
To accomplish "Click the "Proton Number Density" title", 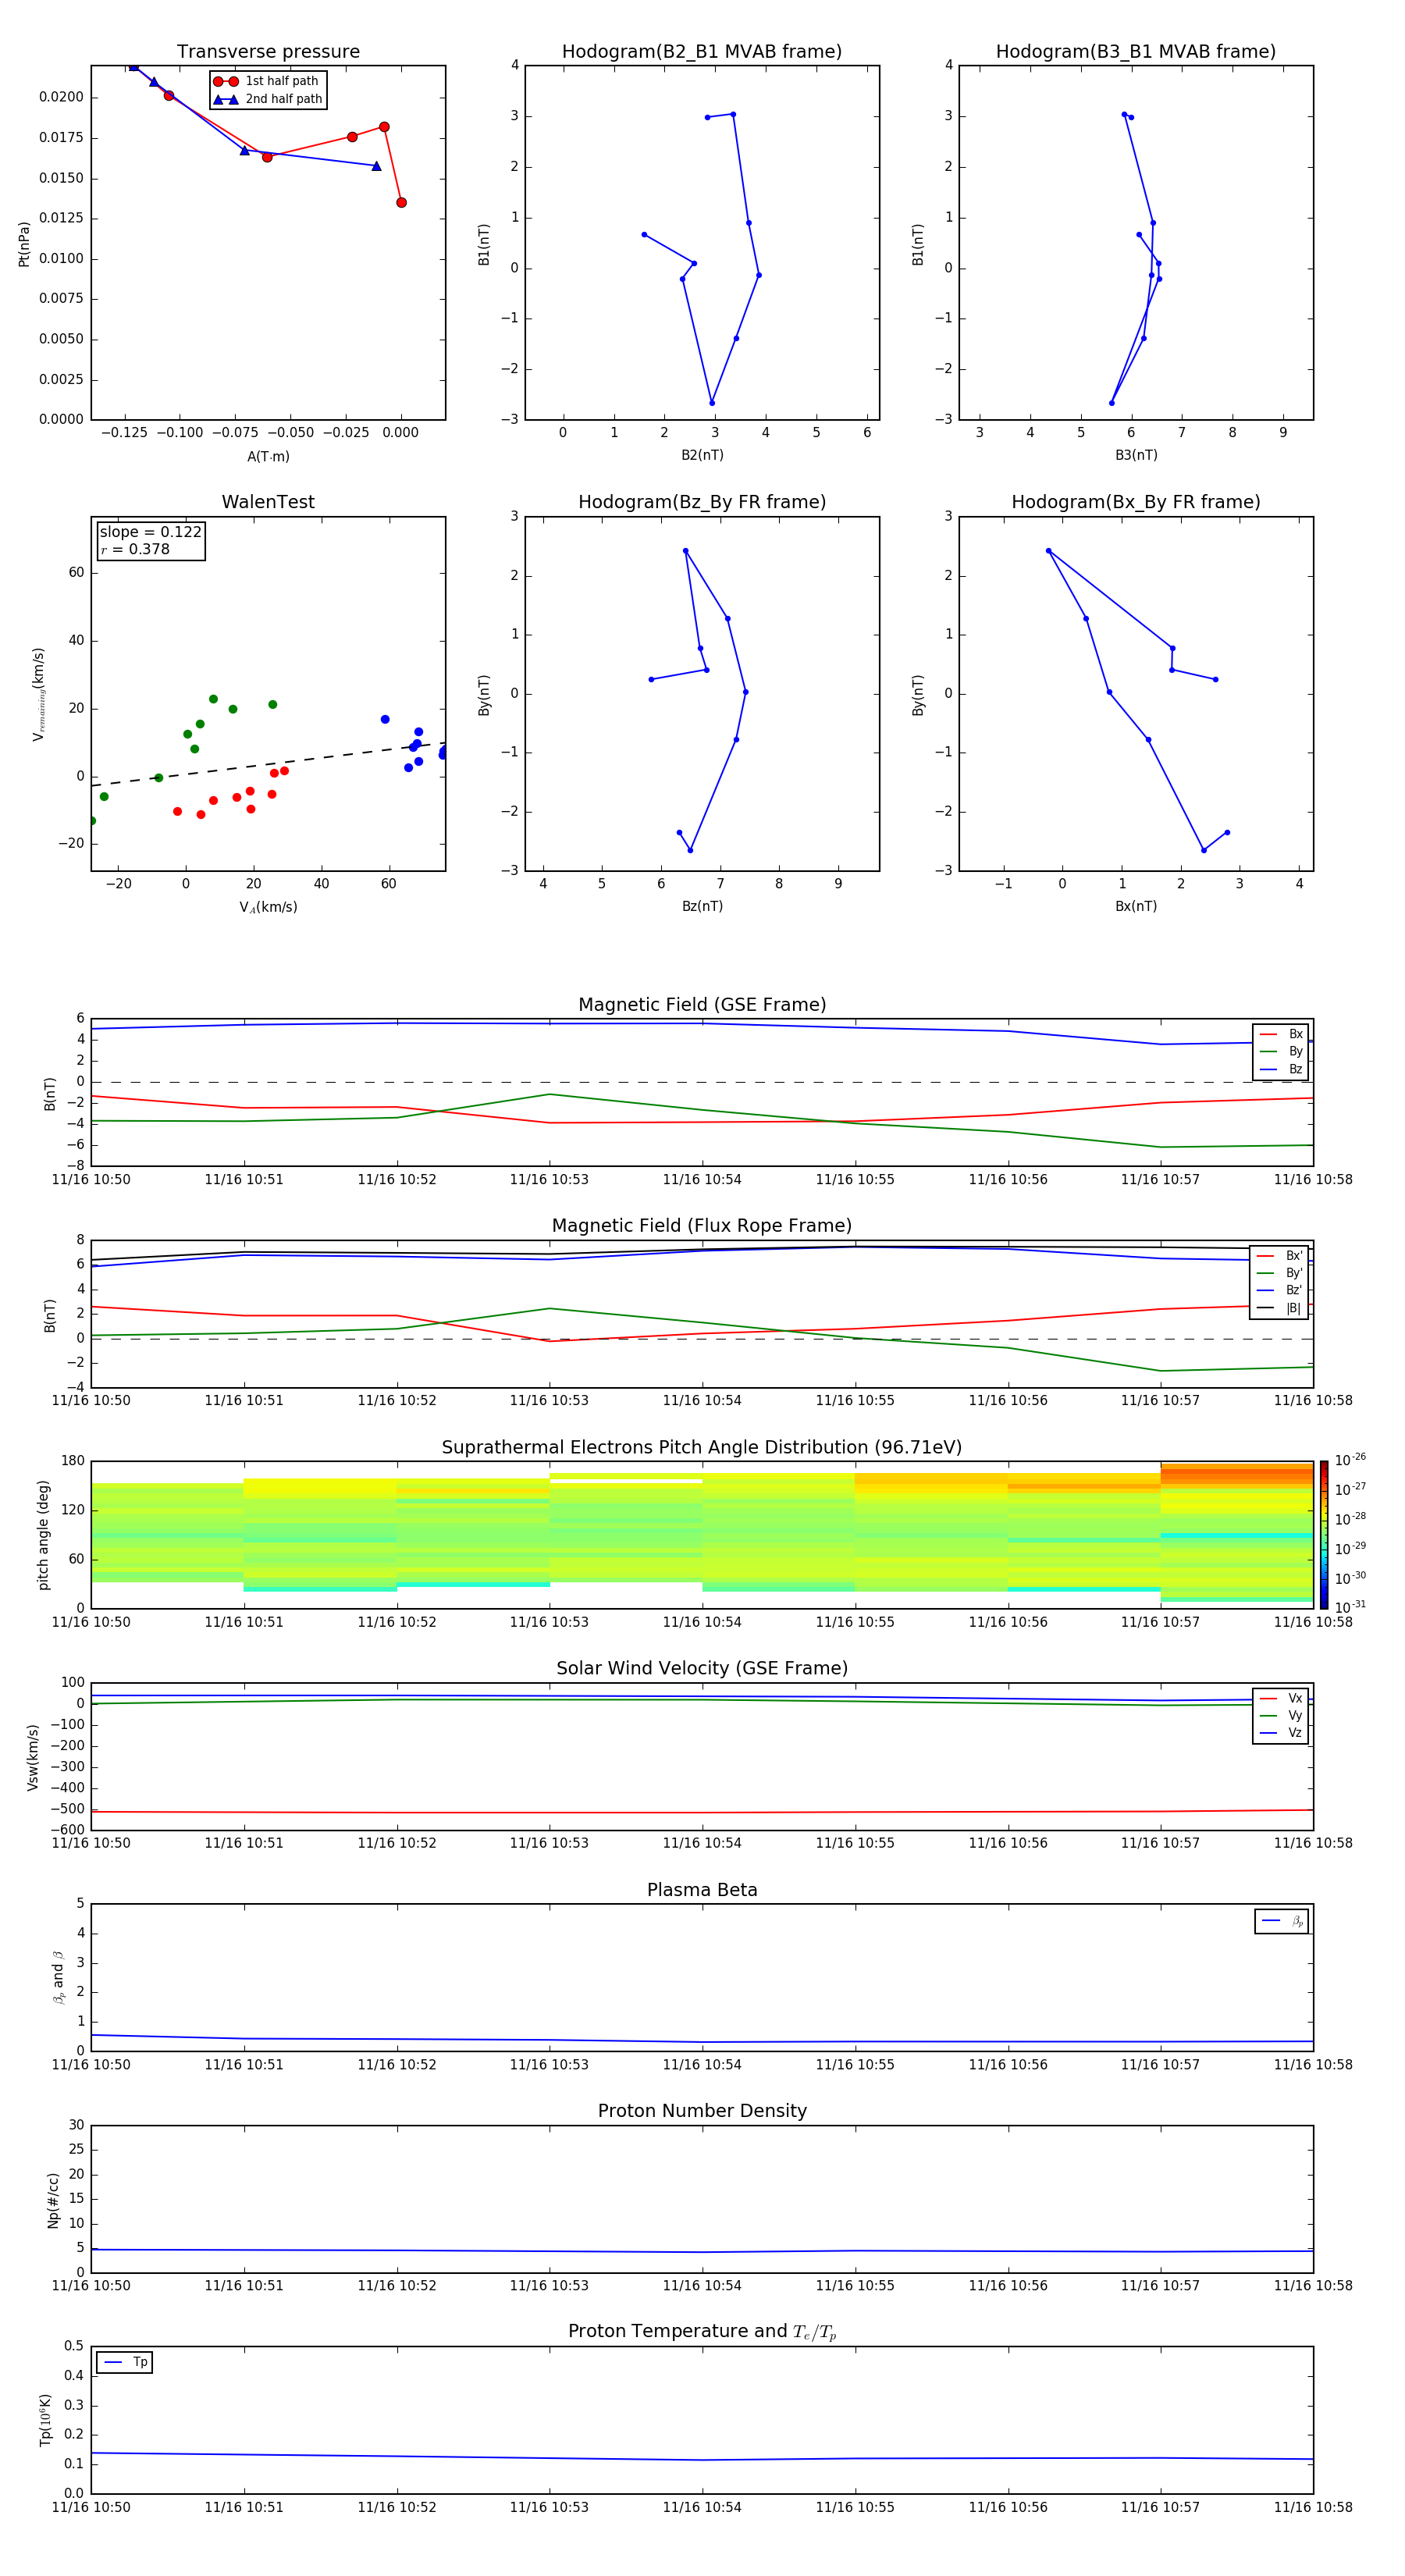I will [702, 2111].
